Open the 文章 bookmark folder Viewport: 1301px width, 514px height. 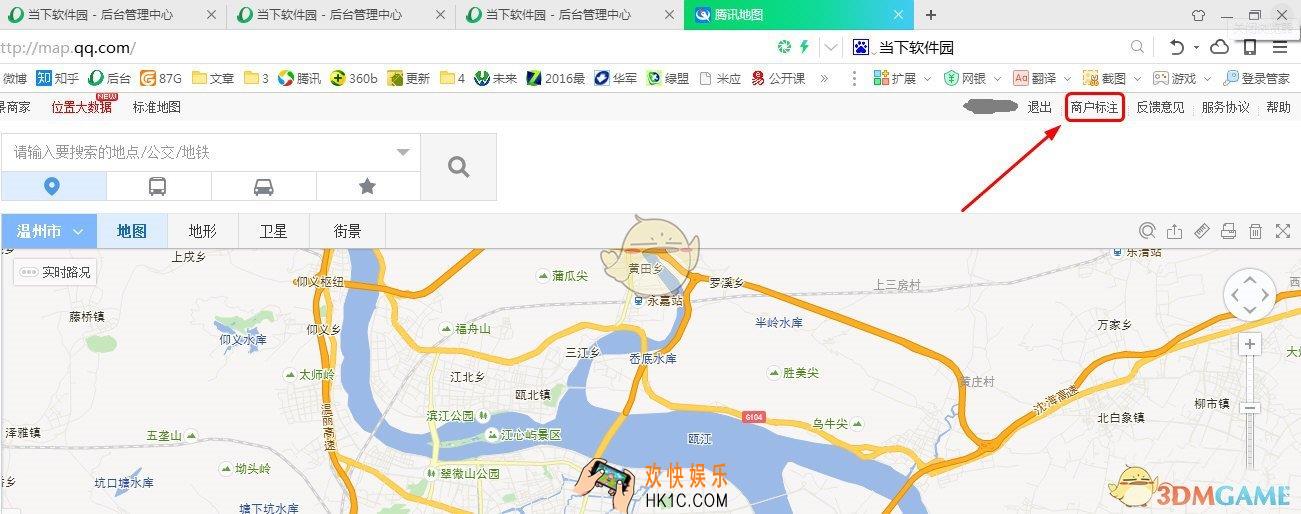coord(213,78)
